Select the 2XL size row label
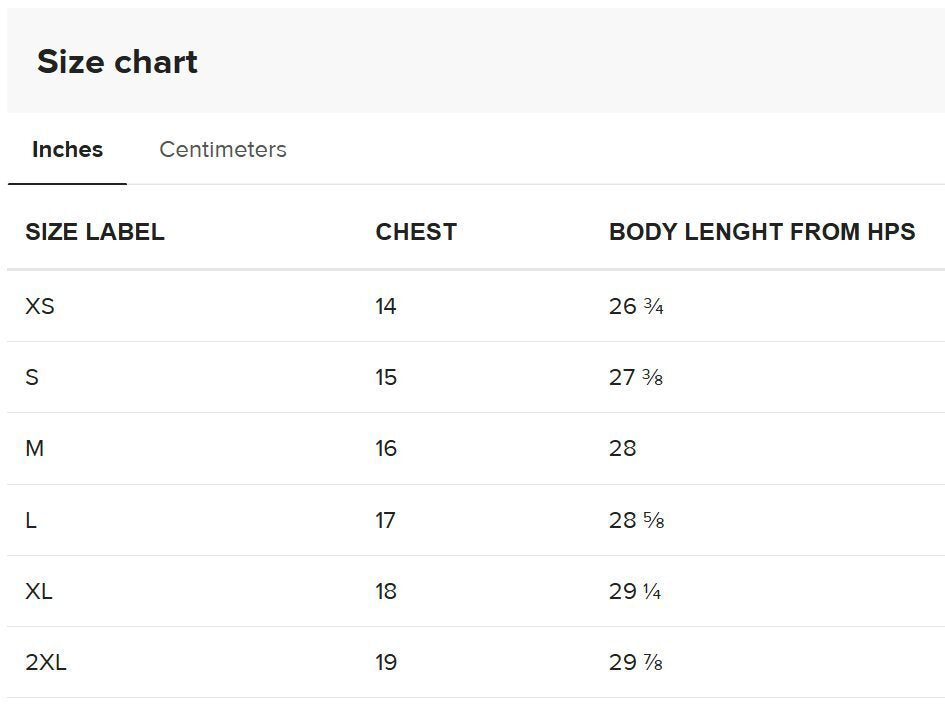This screenshot has width=945, height=706. tap(46, 663)
